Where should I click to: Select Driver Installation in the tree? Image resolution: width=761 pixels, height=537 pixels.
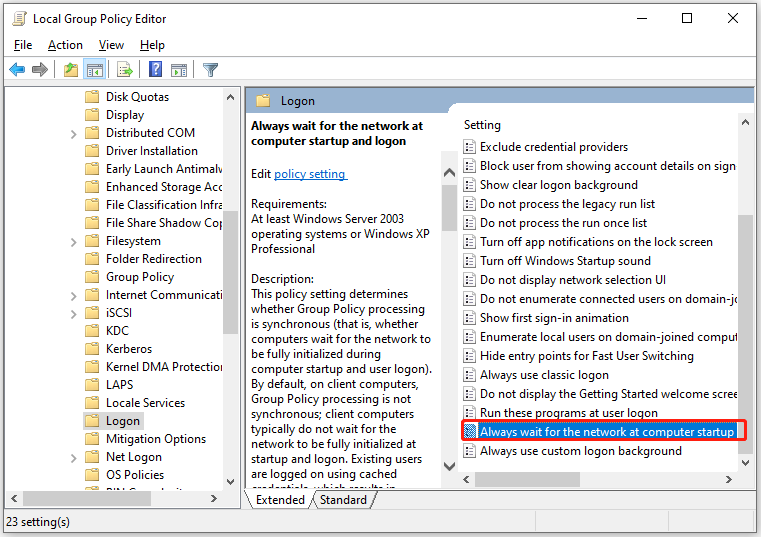pos(151,151)
